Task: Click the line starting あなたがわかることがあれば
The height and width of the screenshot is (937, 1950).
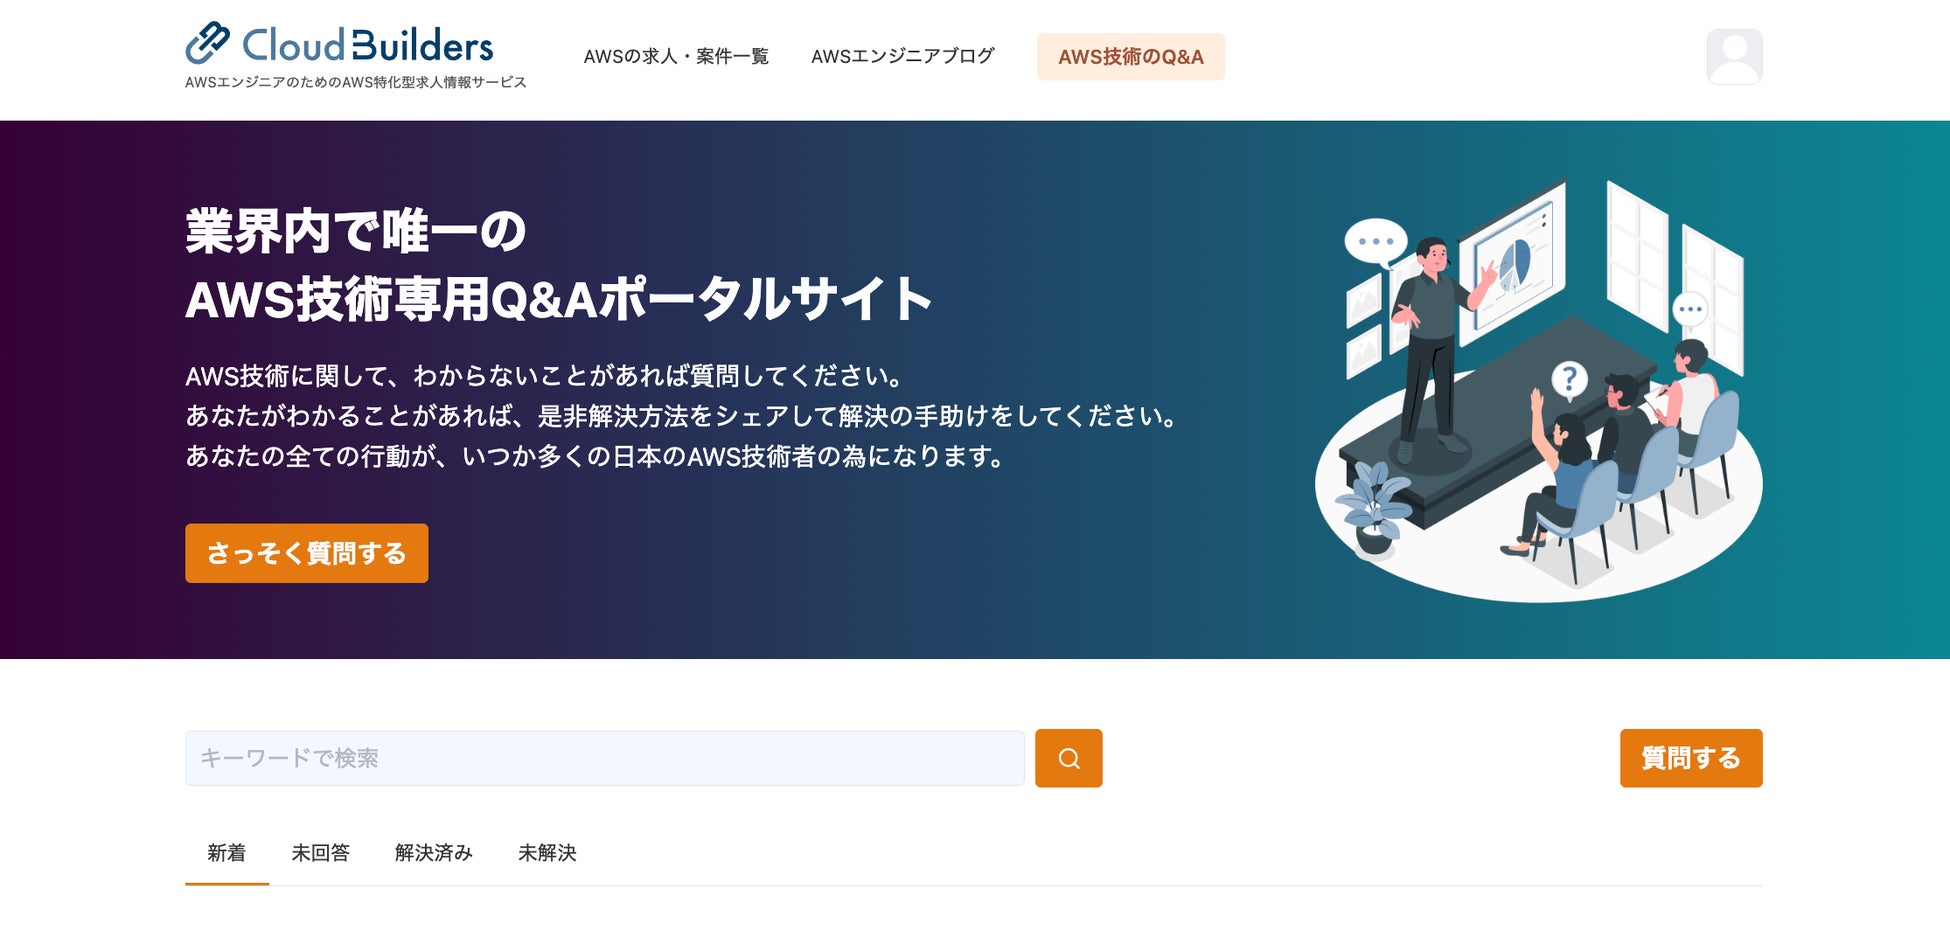Action: coord(683,416)
